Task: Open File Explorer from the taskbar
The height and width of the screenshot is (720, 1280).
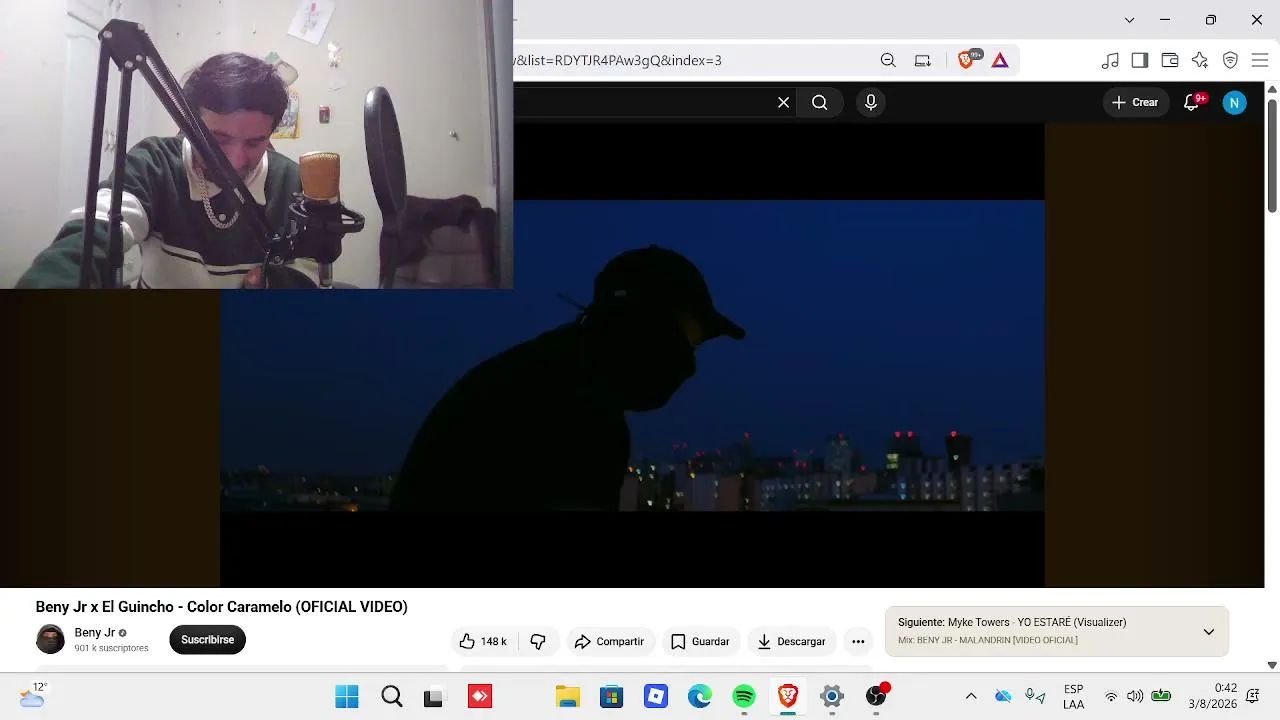Action: coord(568,696)
